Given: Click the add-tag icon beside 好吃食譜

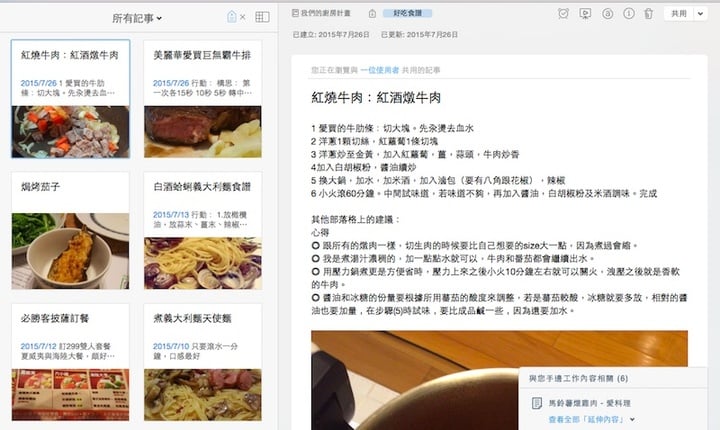Looking at the screenshot, I should [x=372, y=14].
